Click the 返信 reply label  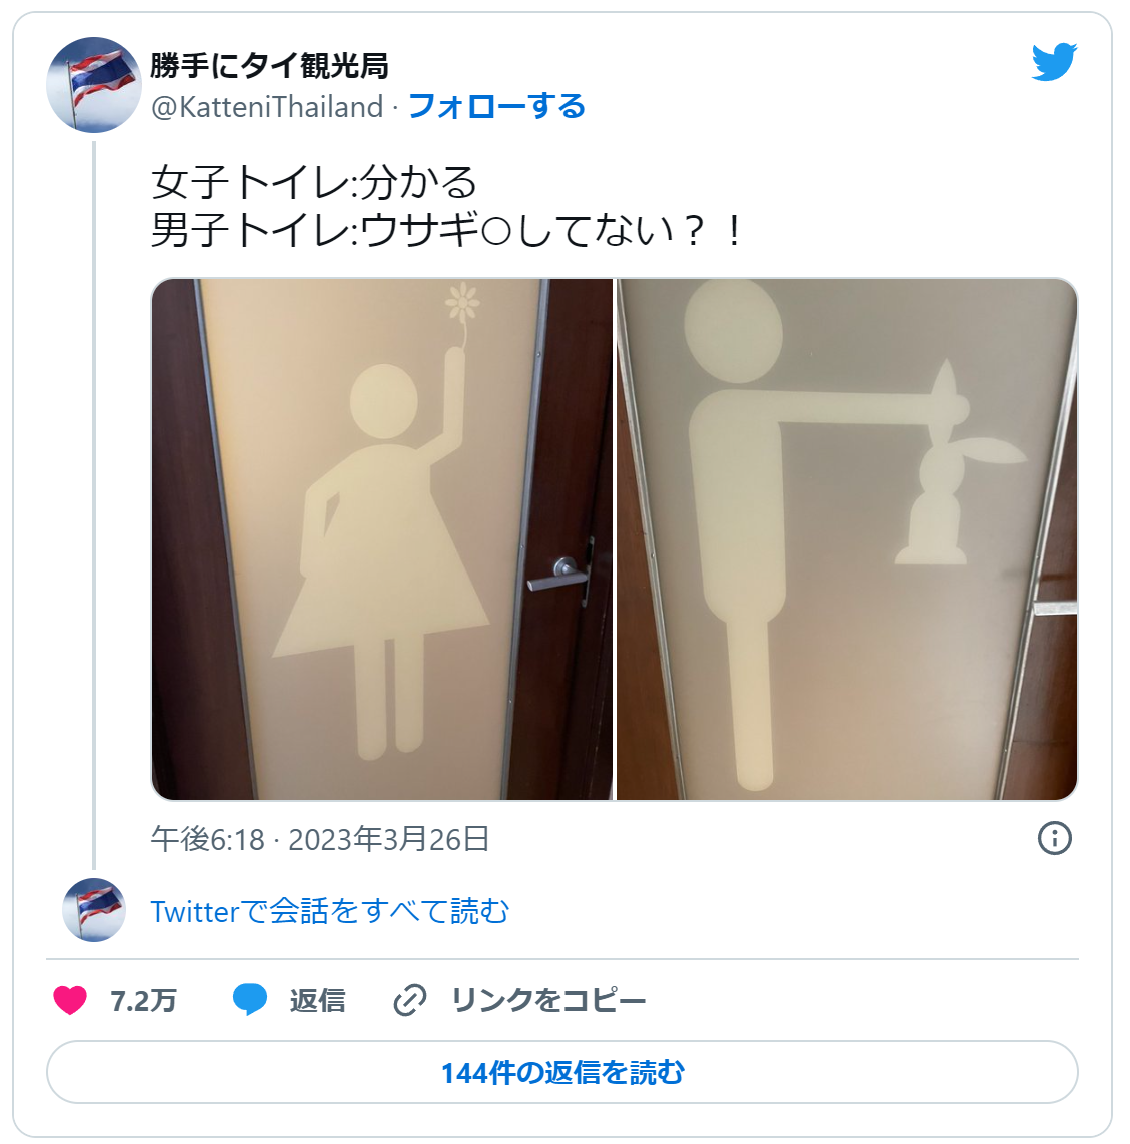coord(317,1000)
